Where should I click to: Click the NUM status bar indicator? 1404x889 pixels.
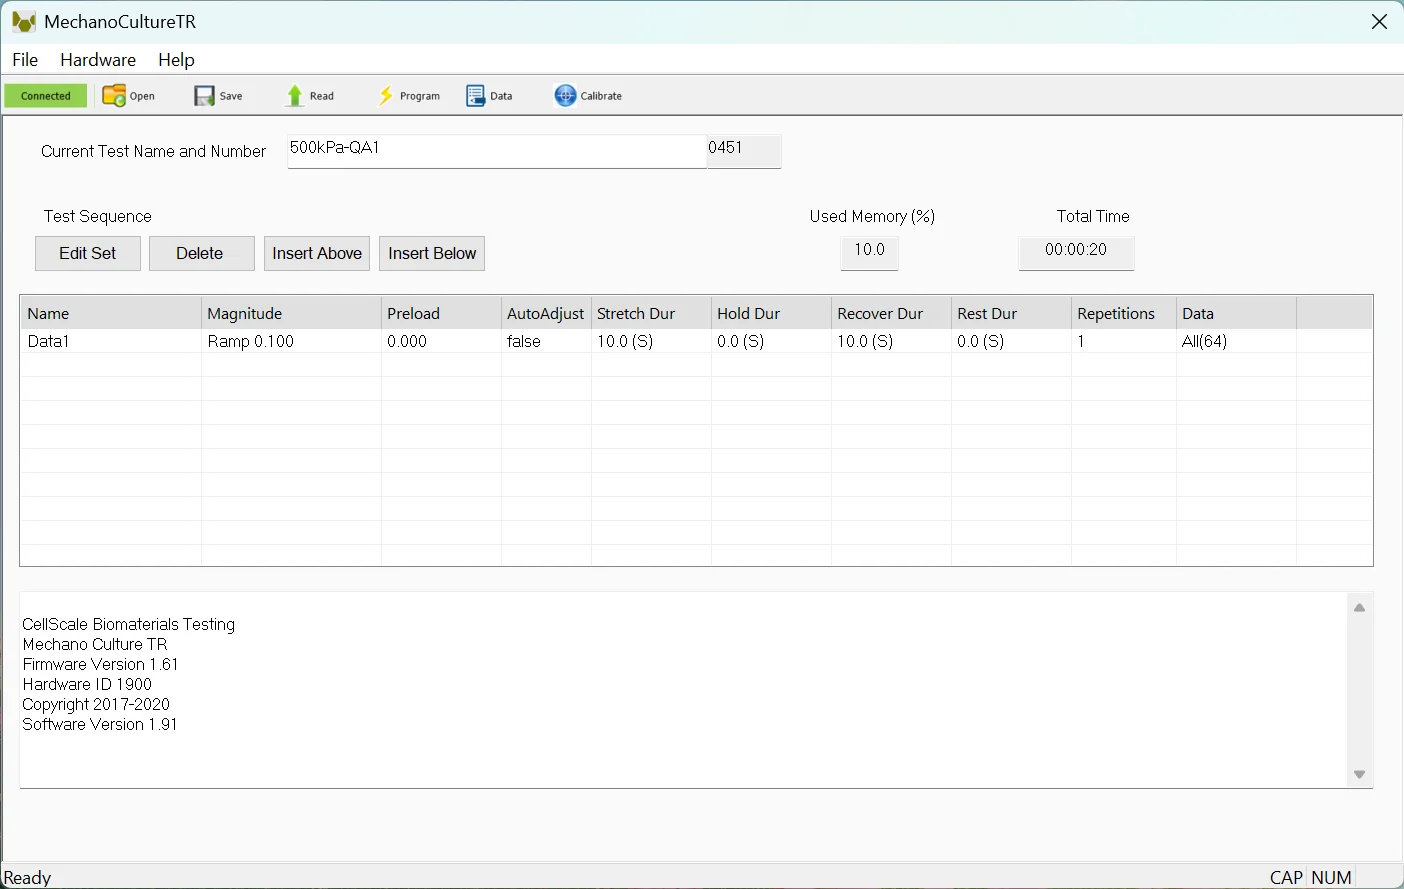(x=1331, y=877)
